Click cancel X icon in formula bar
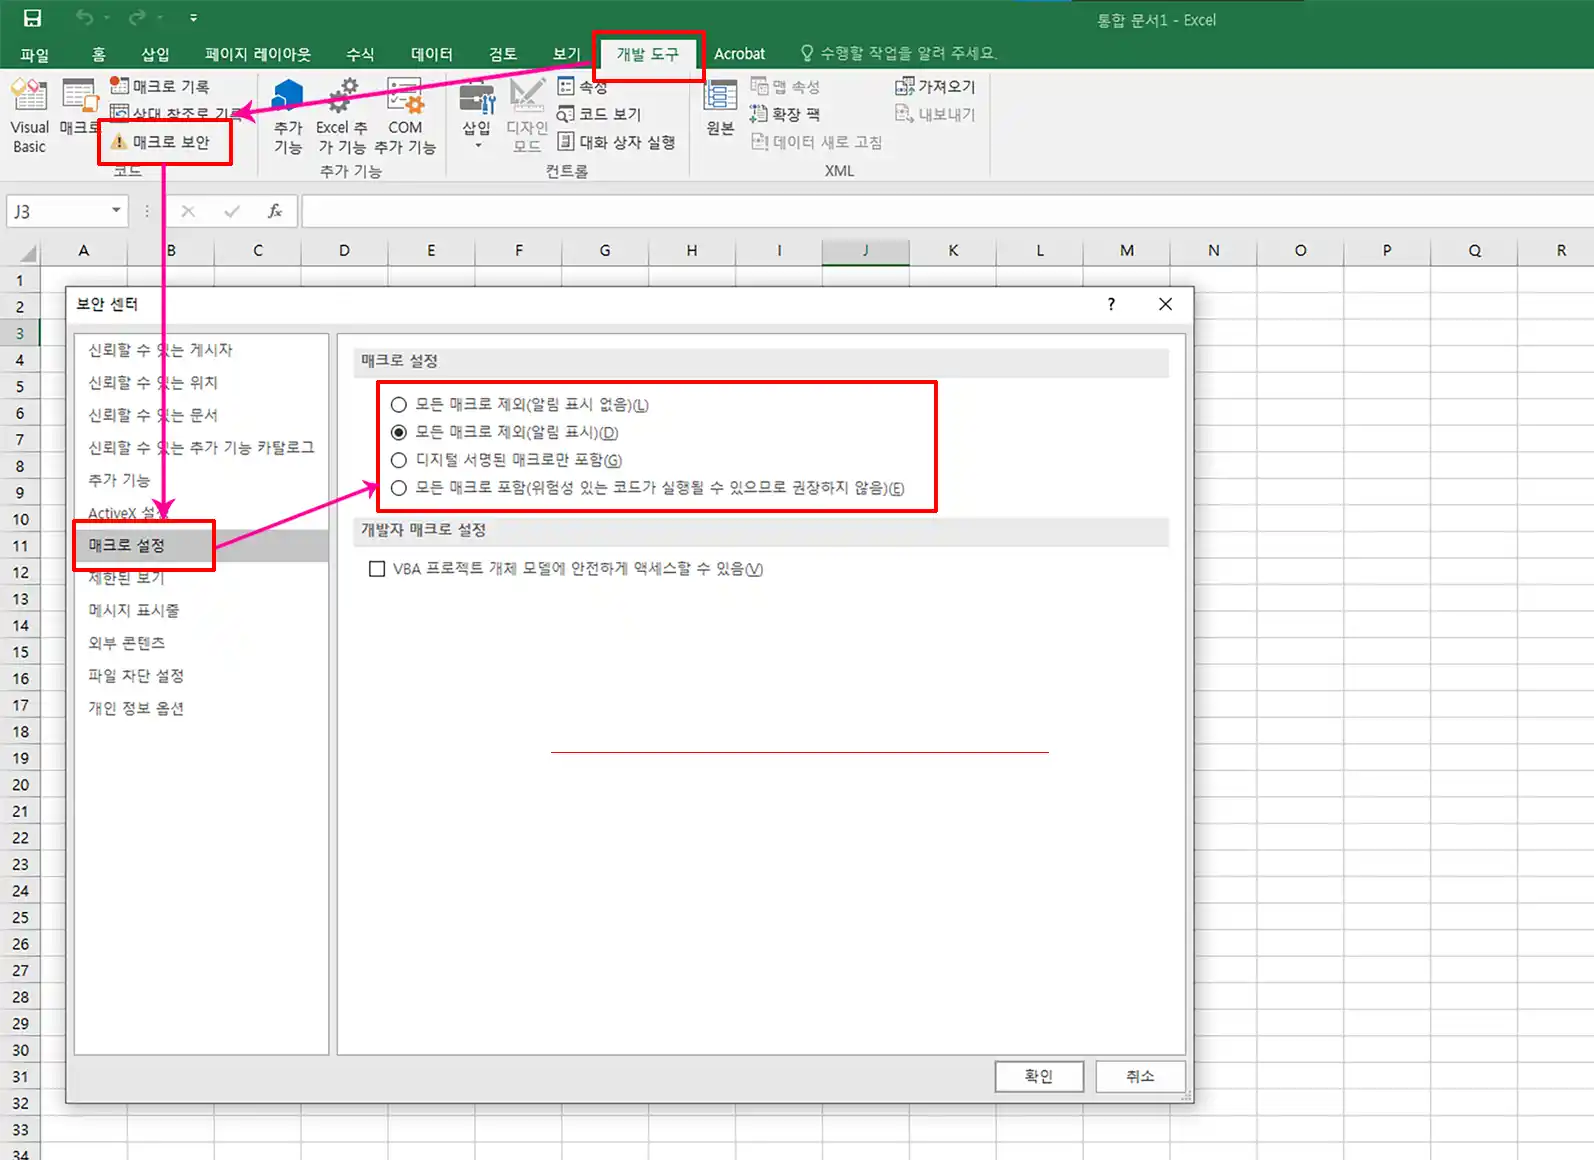 188,211
